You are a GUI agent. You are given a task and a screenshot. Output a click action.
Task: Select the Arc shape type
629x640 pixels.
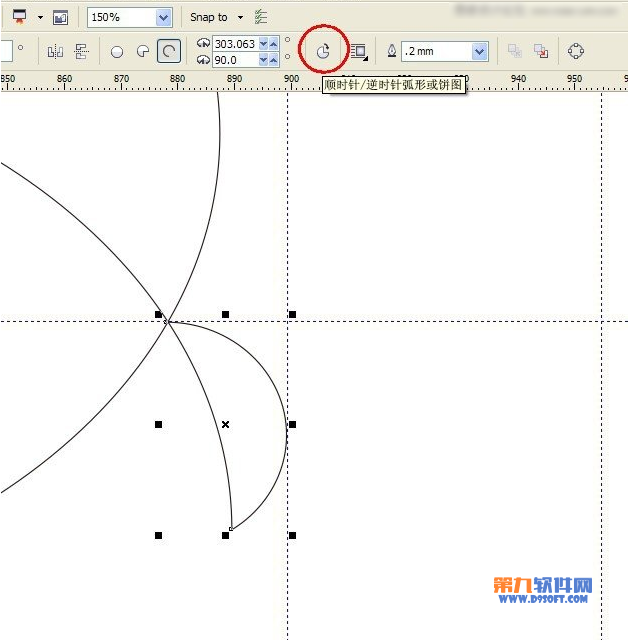click(169, 51)
